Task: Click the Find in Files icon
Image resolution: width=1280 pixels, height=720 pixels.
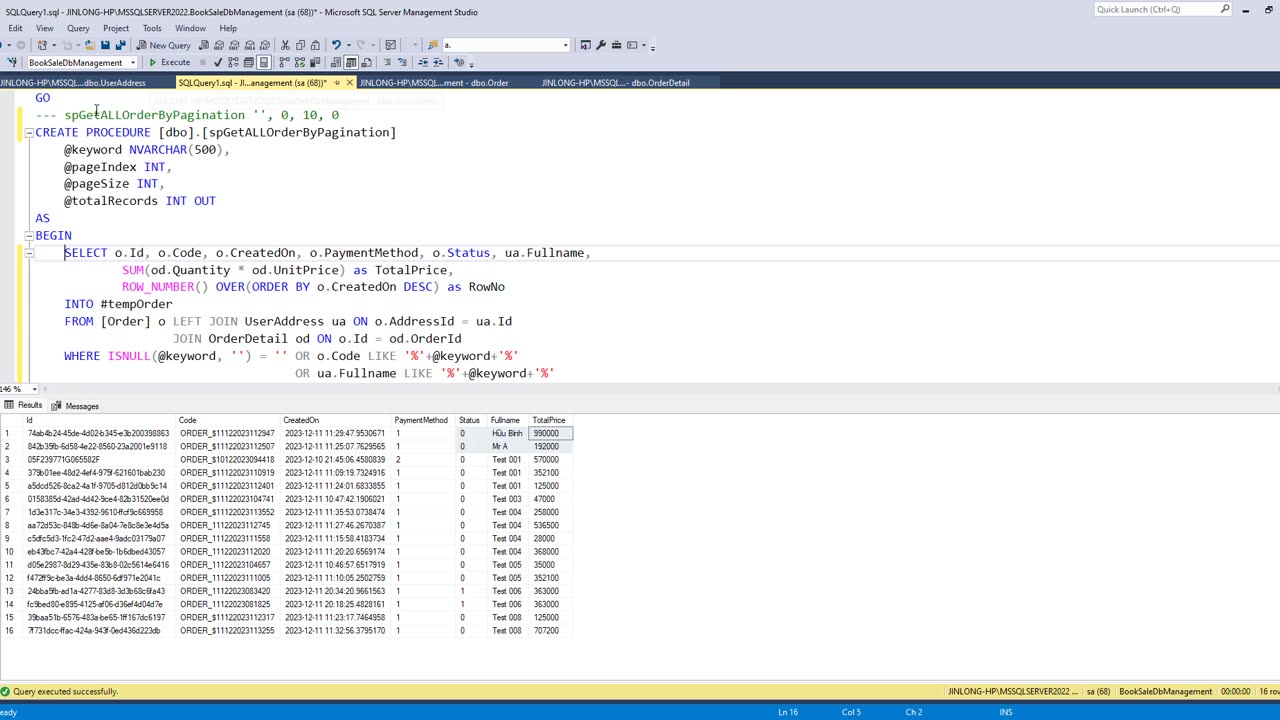Action: (432, 45)
